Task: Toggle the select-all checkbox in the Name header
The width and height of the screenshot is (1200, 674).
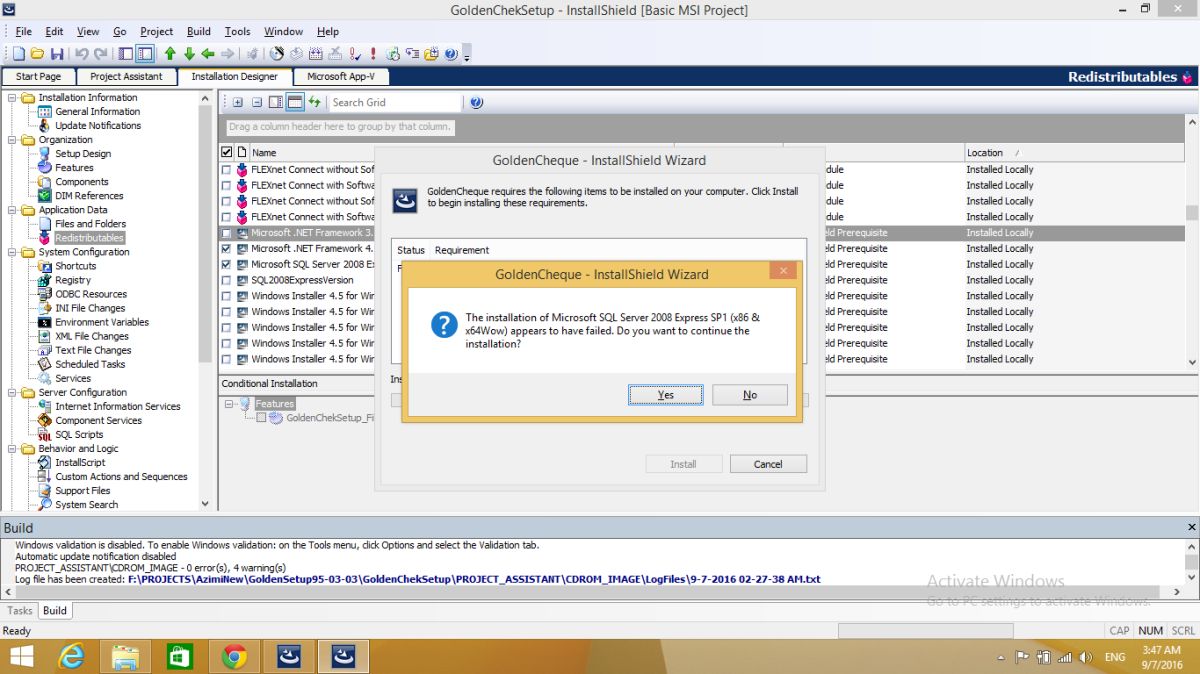Action: point(226,152)
